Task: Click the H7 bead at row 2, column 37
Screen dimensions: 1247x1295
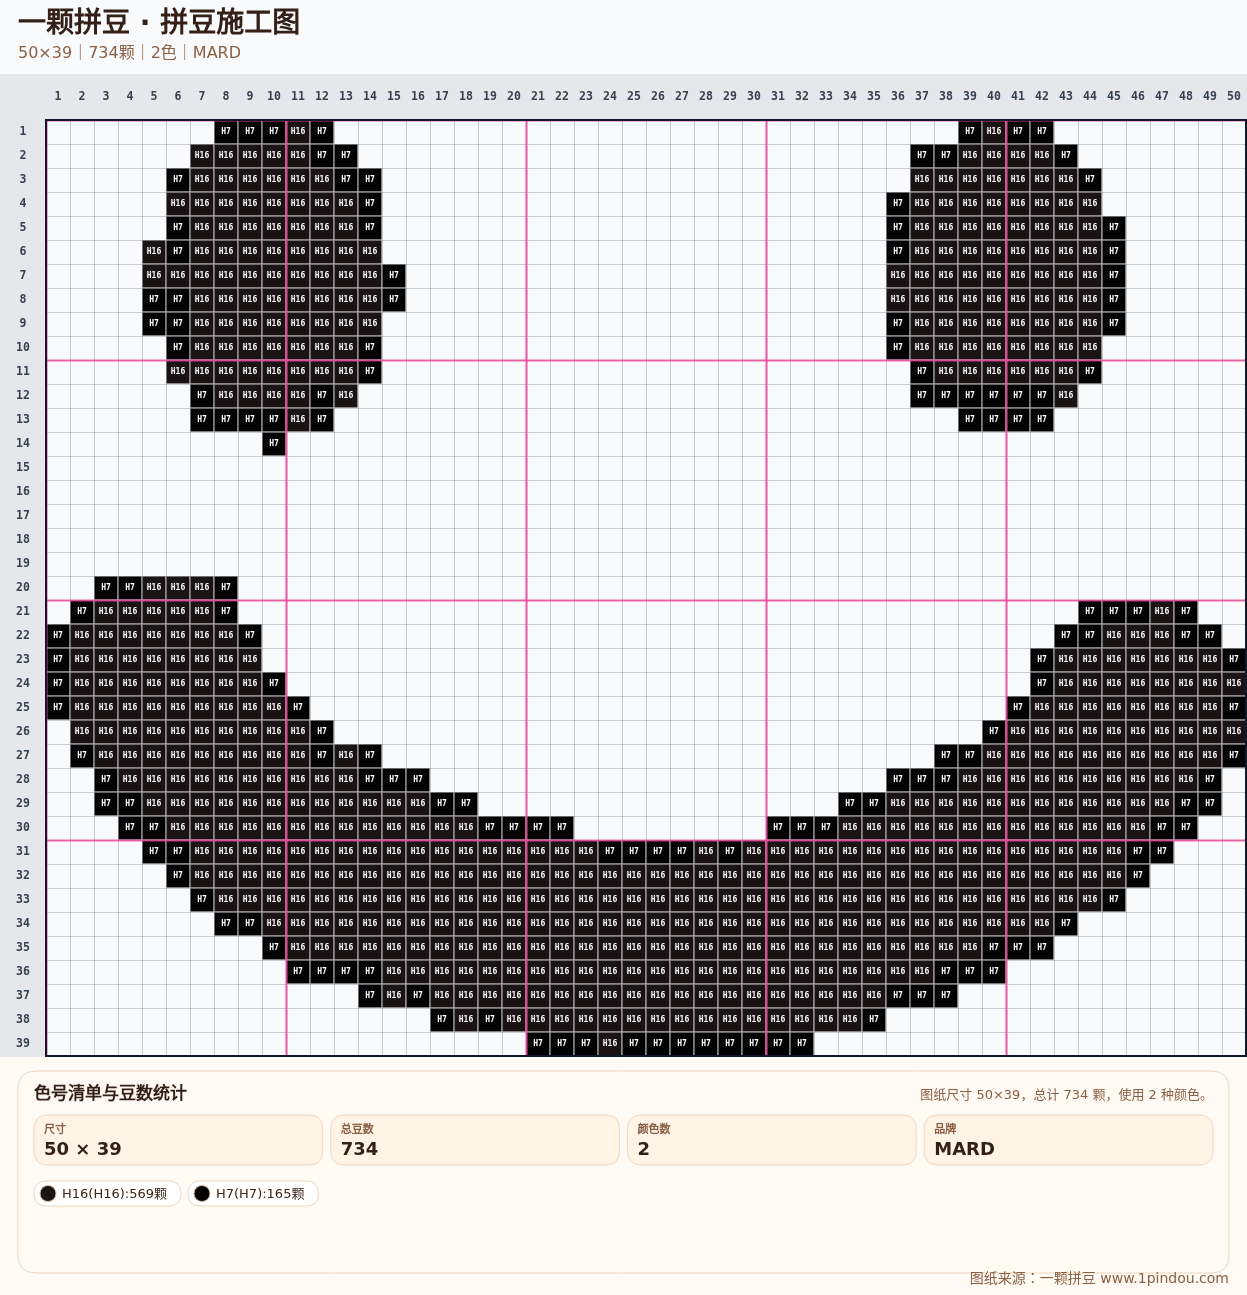Action: click(922, 155)
